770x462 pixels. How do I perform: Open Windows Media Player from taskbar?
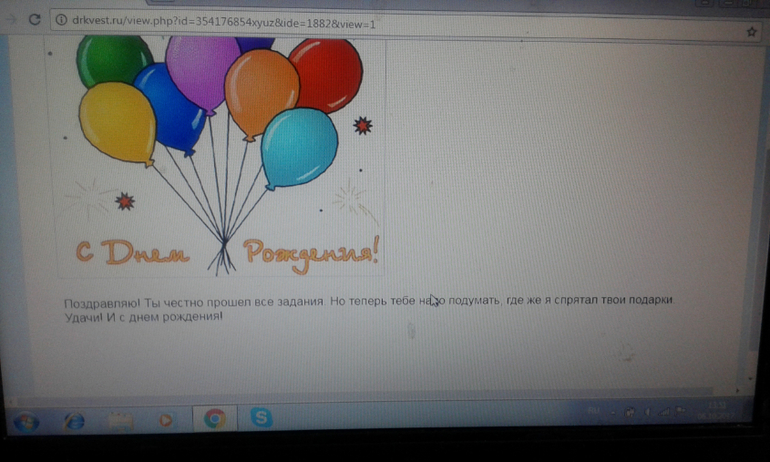[x=166, y=420]
